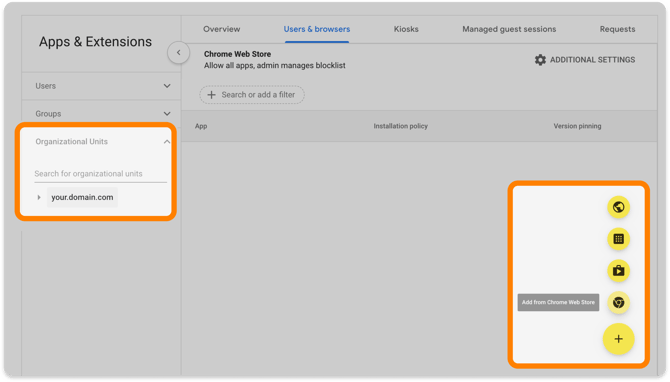
Task: Click the yellow plus add button
Action: [x=618, y=339]
